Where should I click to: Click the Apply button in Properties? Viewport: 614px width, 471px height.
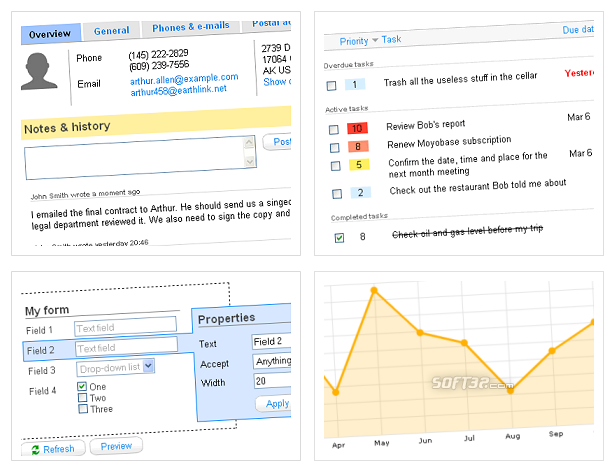(x=274, y=404)
